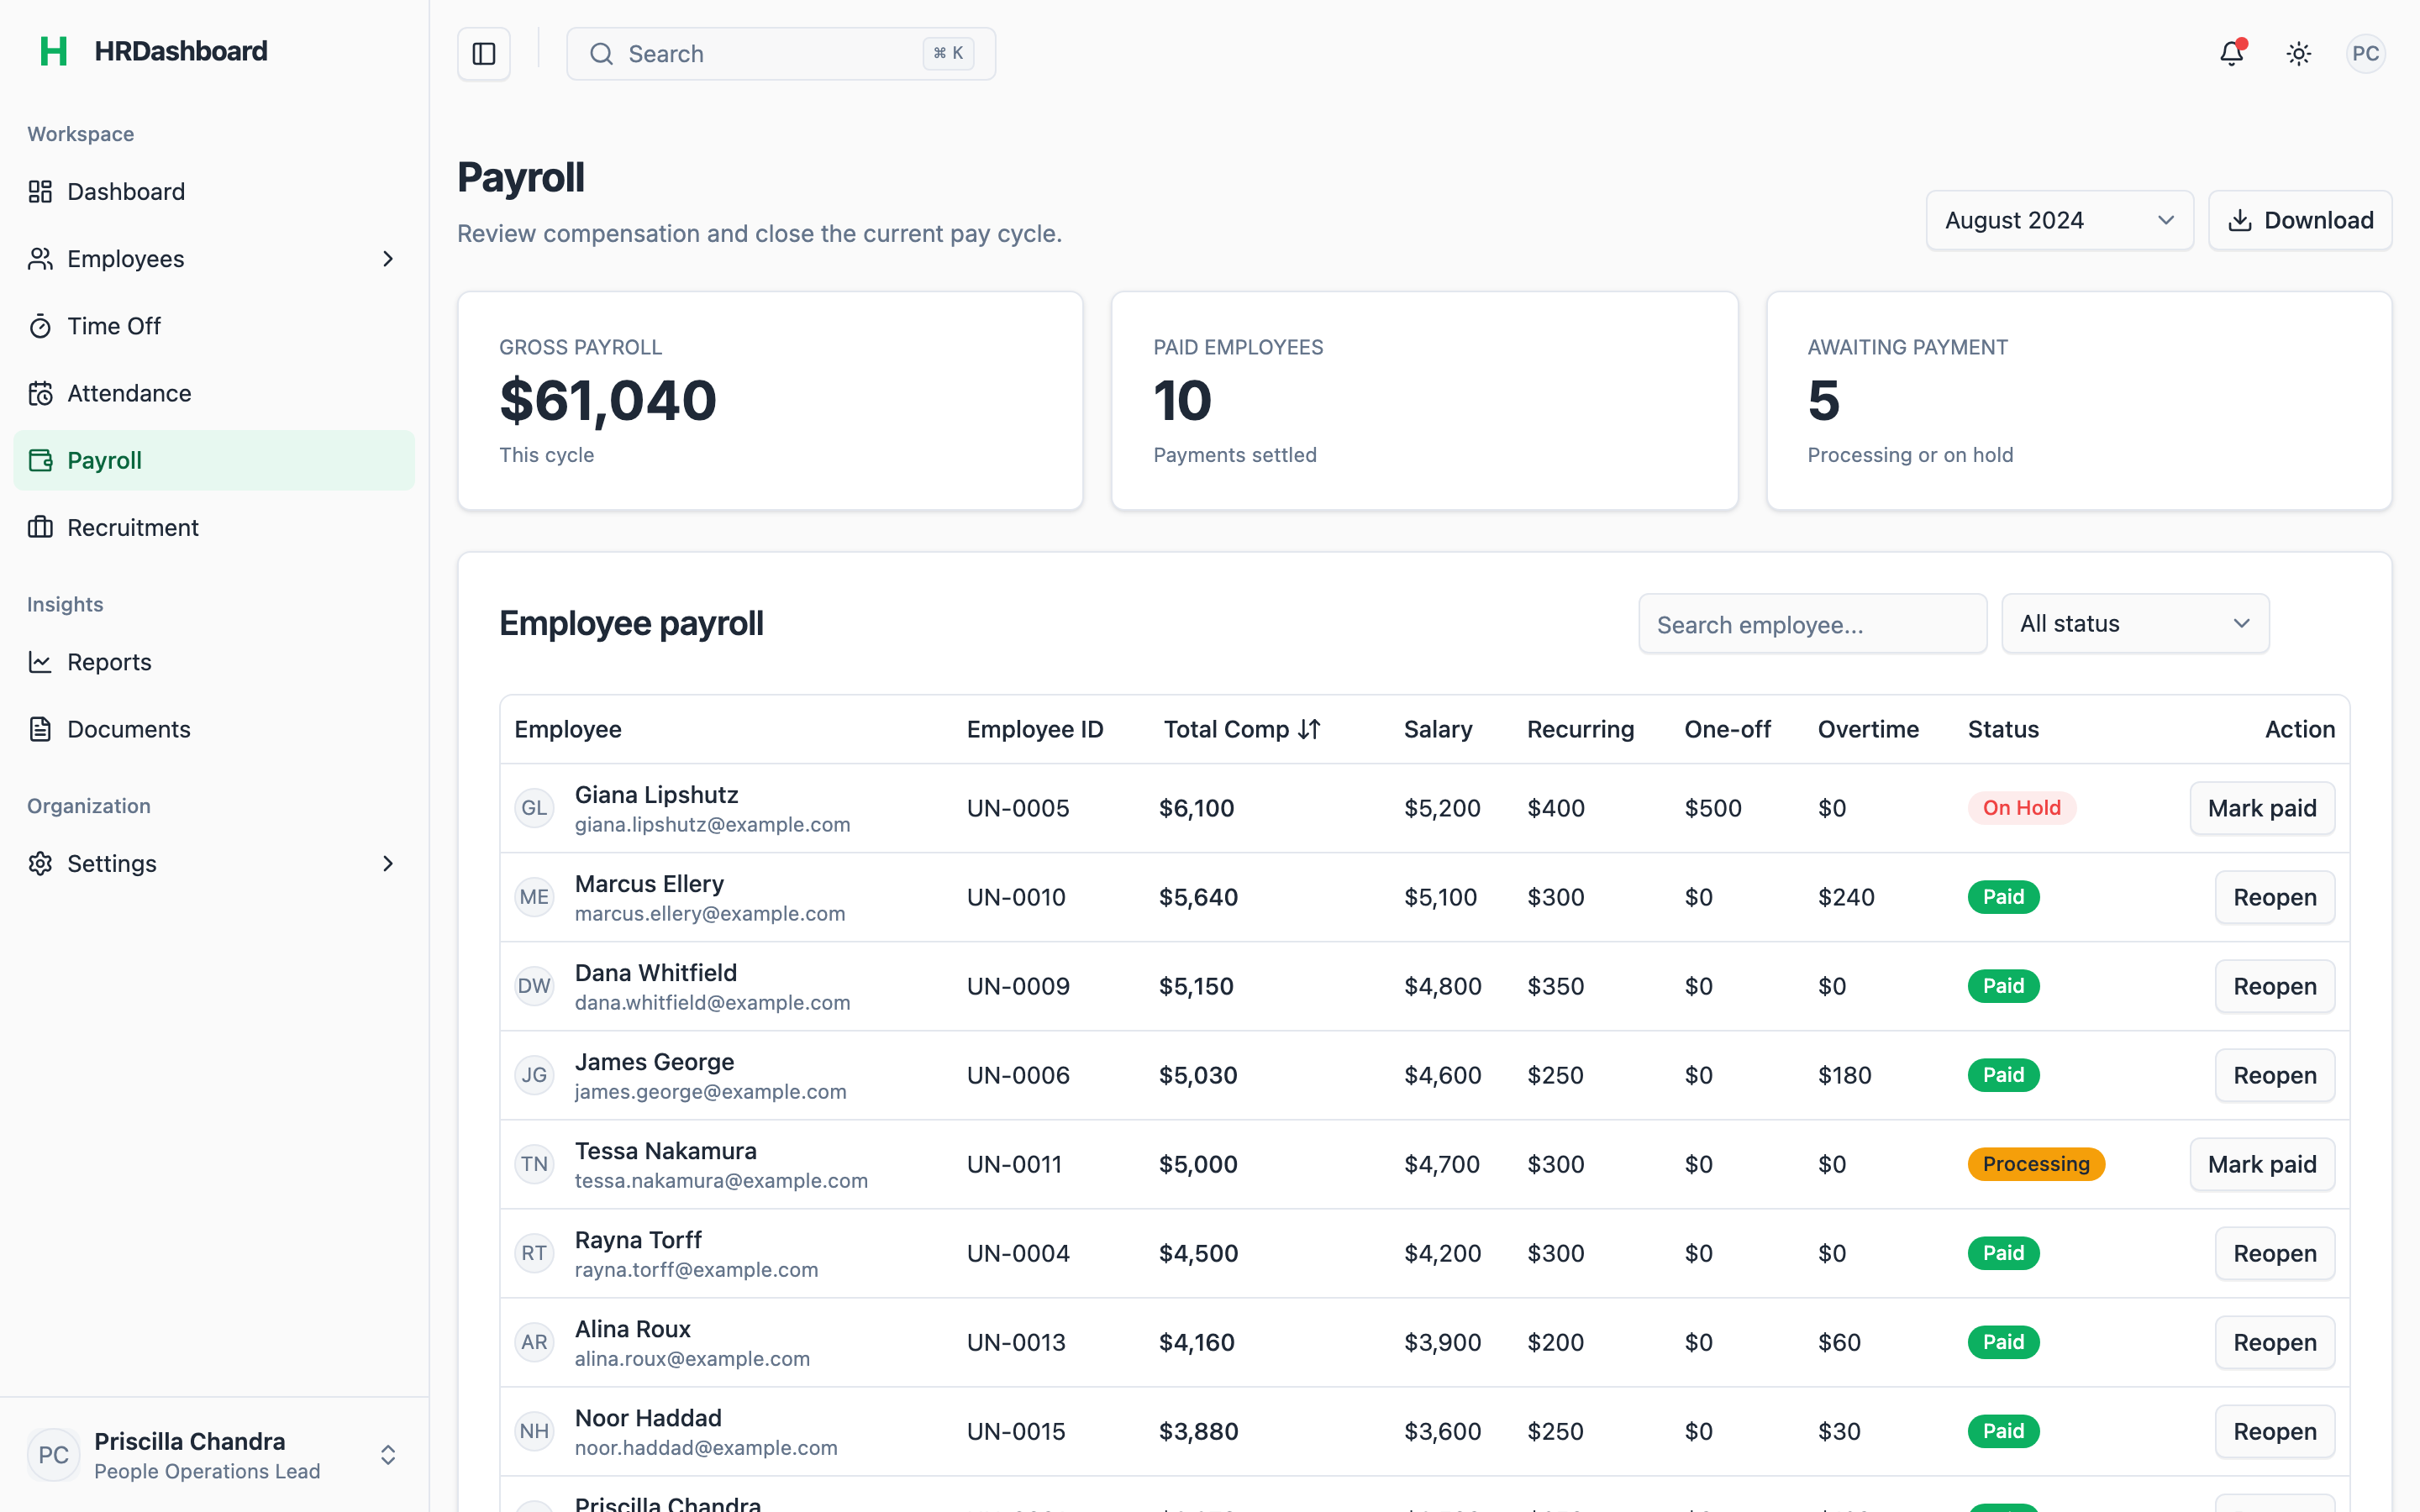Click the Dashboard grid icon
2420x1512 pixels.
[x=40, y=192]
